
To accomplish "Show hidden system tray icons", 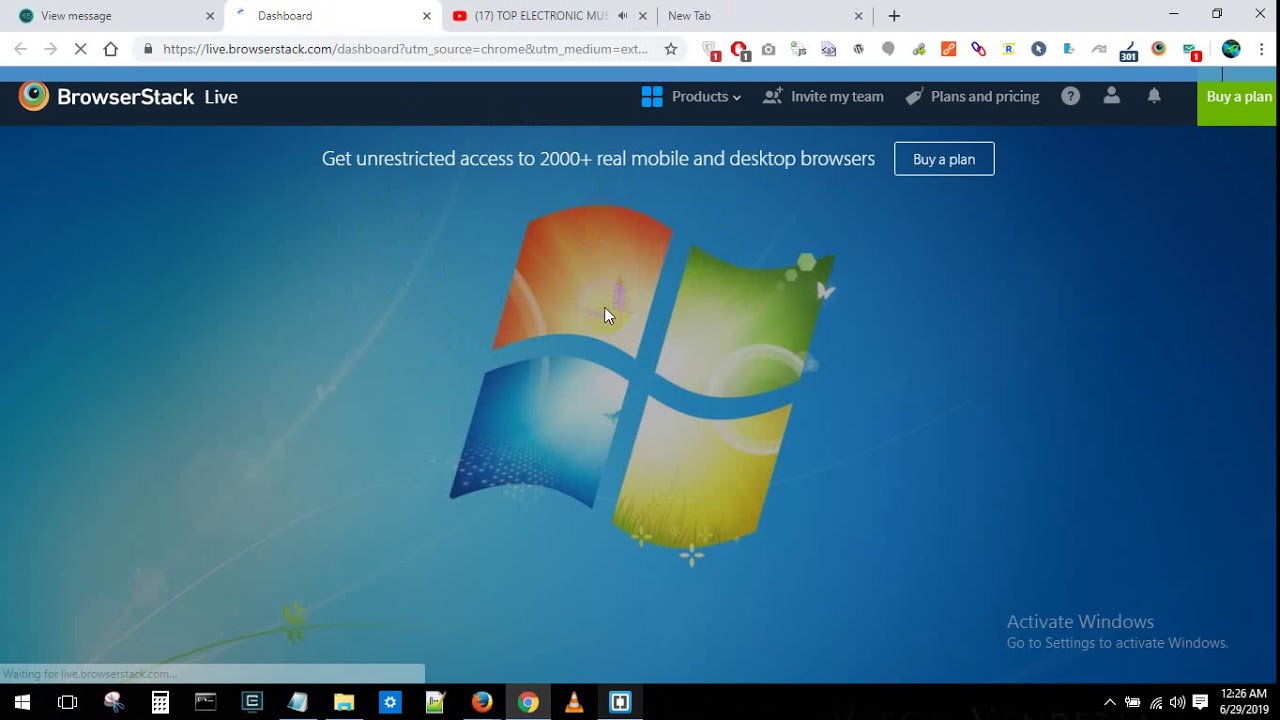I will click(x=1109, y=702).
